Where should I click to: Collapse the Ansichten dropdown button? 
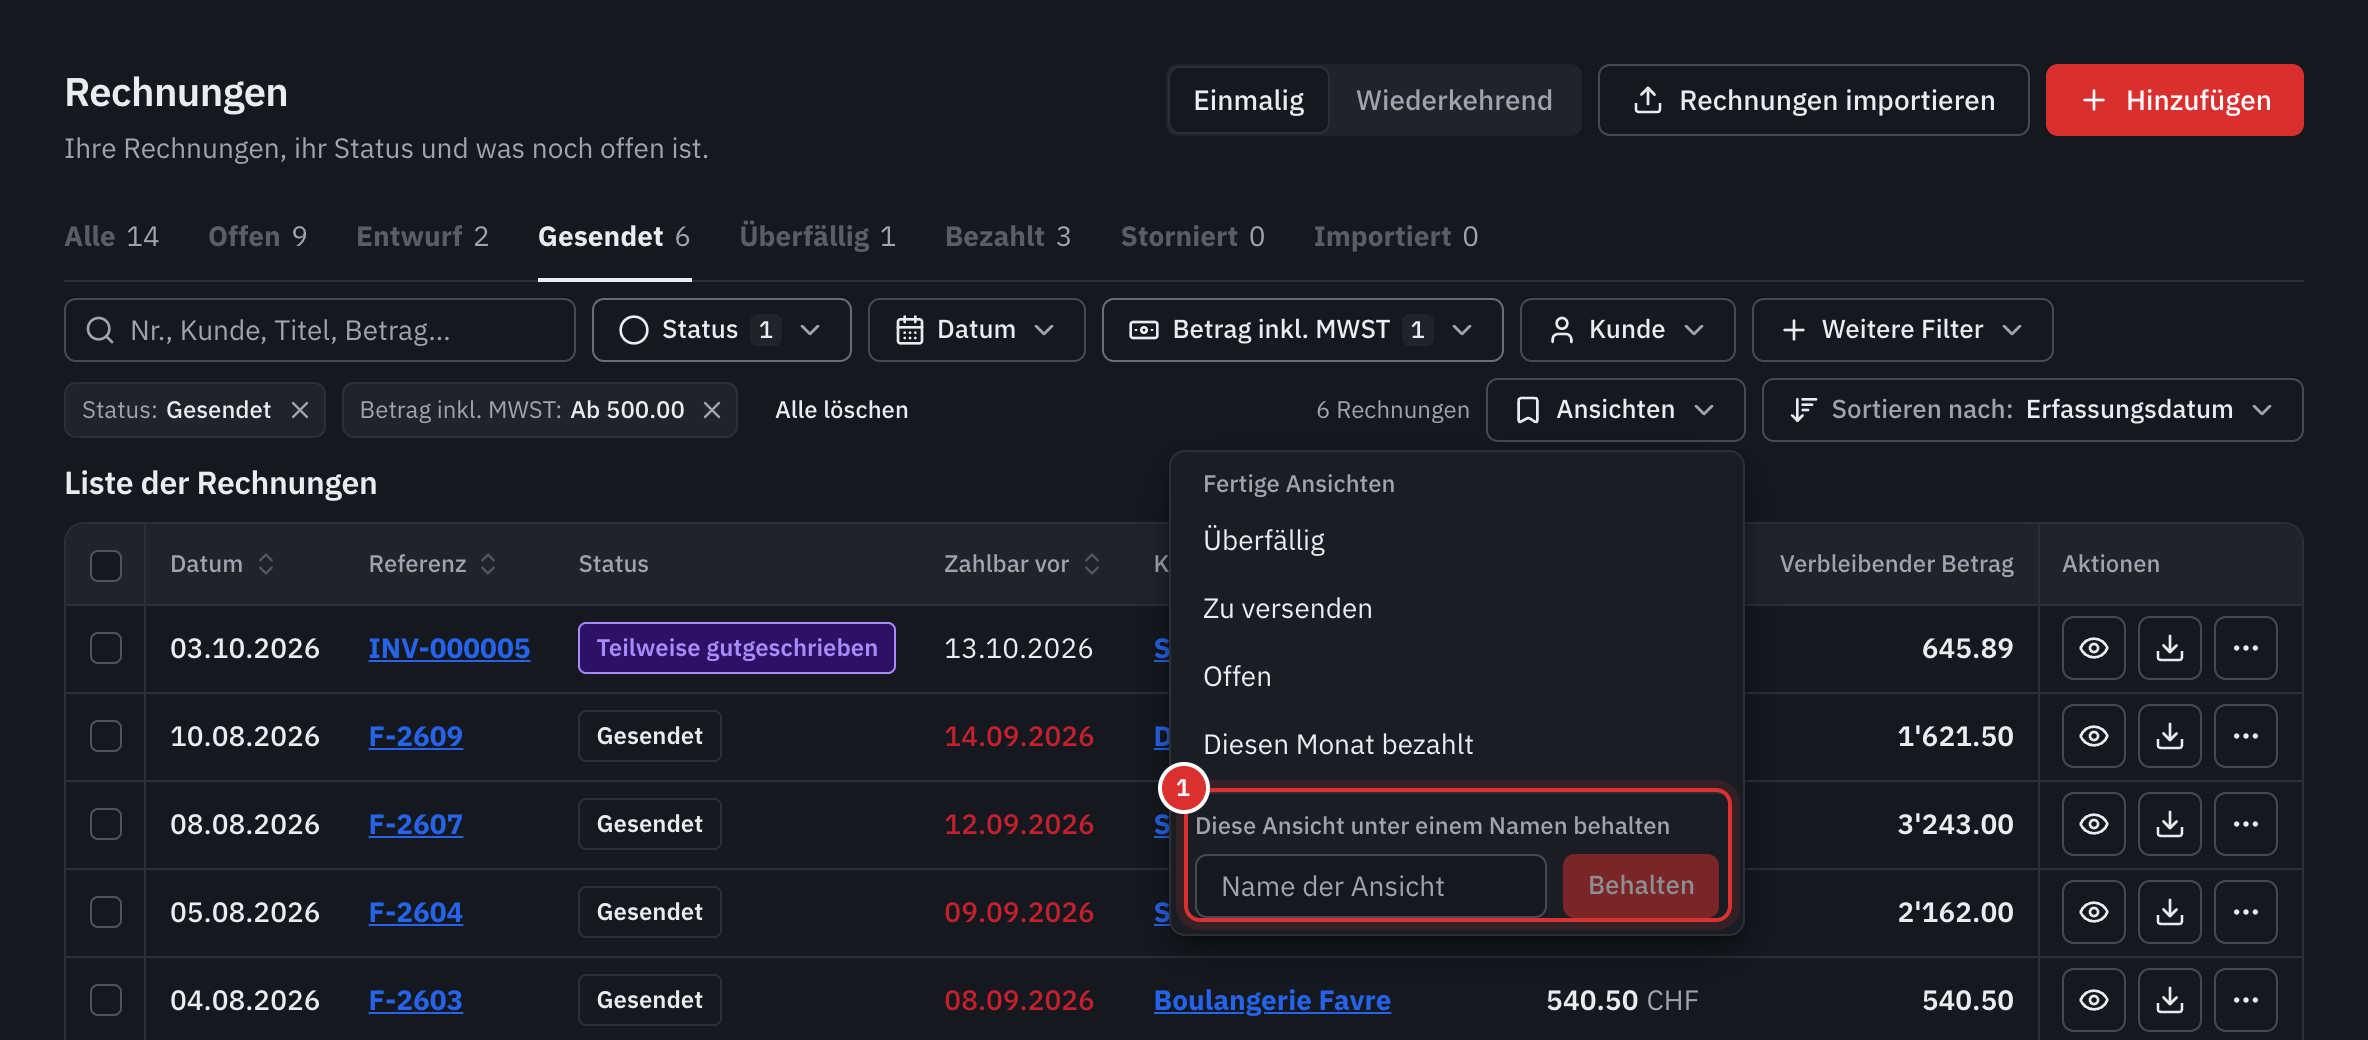click(1615, 410)
